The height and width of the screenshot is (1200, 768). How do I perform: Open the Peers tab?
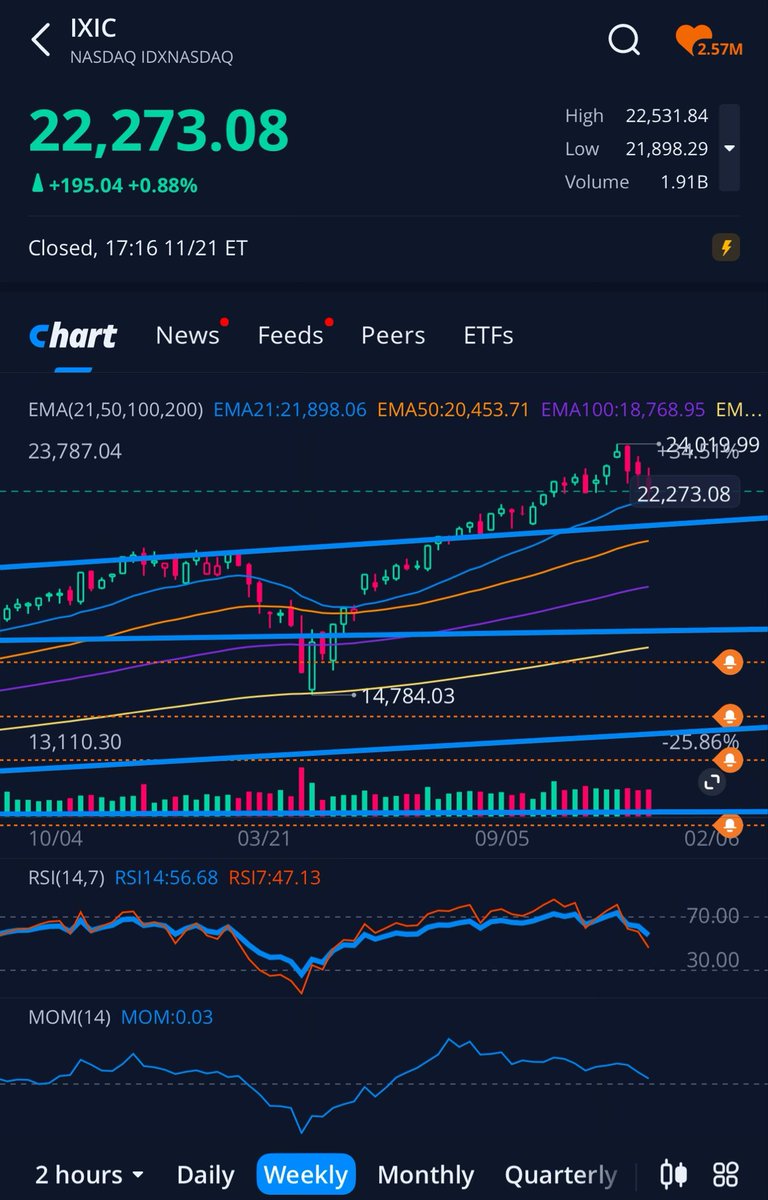(393, 335)
